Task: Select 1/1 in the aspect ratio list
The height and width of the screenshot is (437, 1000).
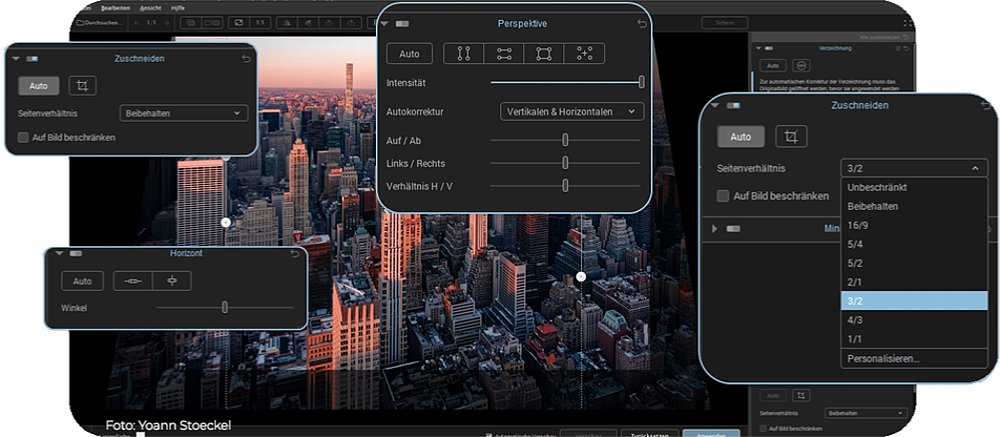Action: pos(914,339)
